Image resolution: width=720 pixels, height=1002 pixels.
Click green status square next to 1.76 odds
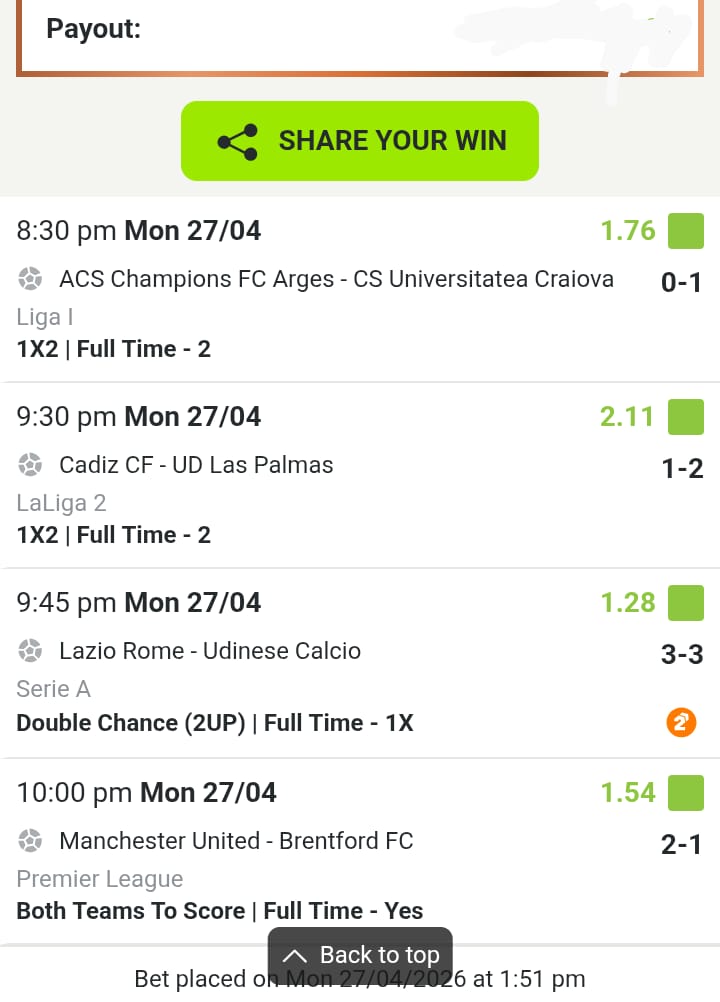coord(686,231)
